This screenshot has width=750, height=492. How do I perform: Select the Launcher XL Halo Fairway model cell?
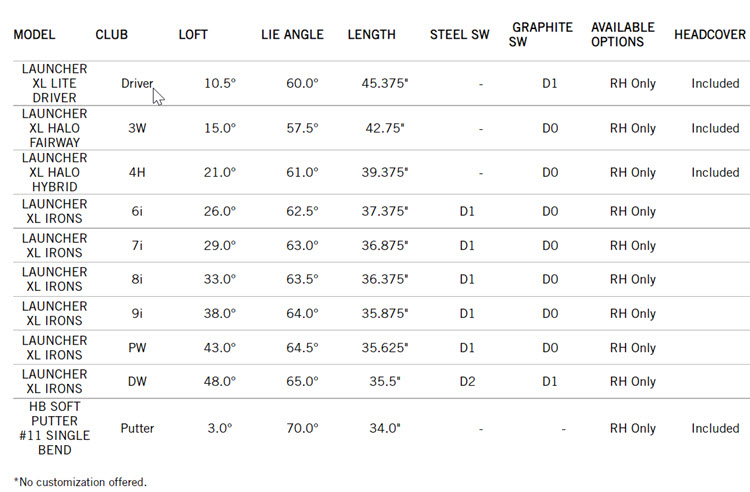[x=54, y=128]
